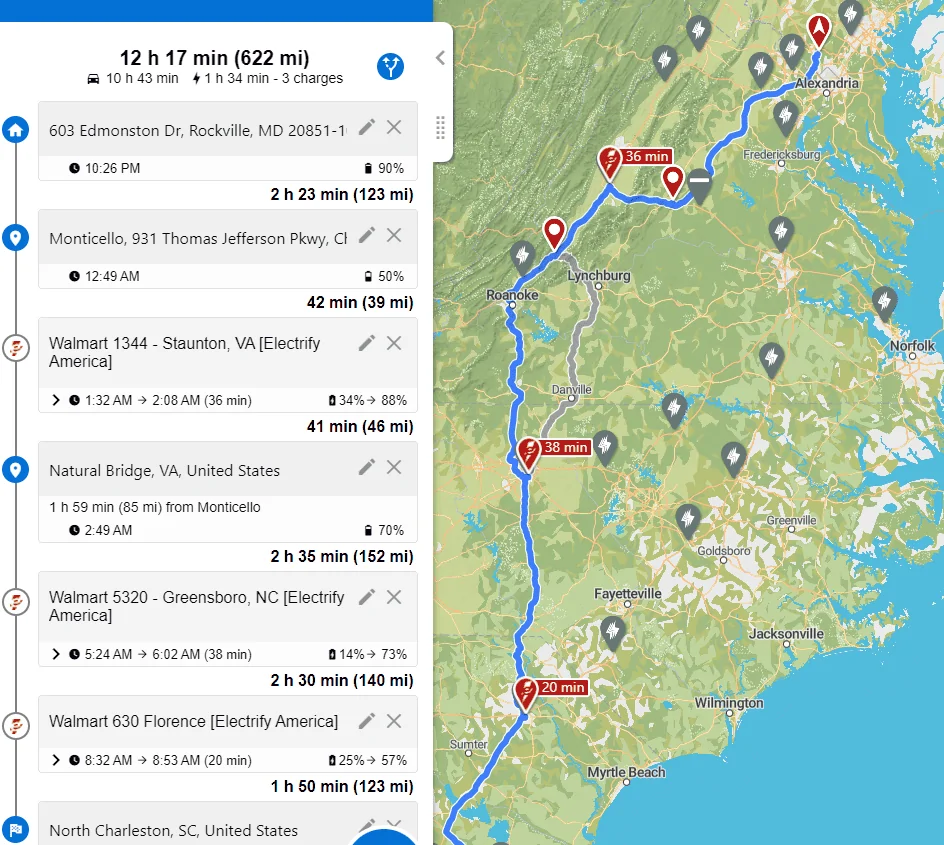Select the gray charger pin south of Fayetteville

(613, 633)
